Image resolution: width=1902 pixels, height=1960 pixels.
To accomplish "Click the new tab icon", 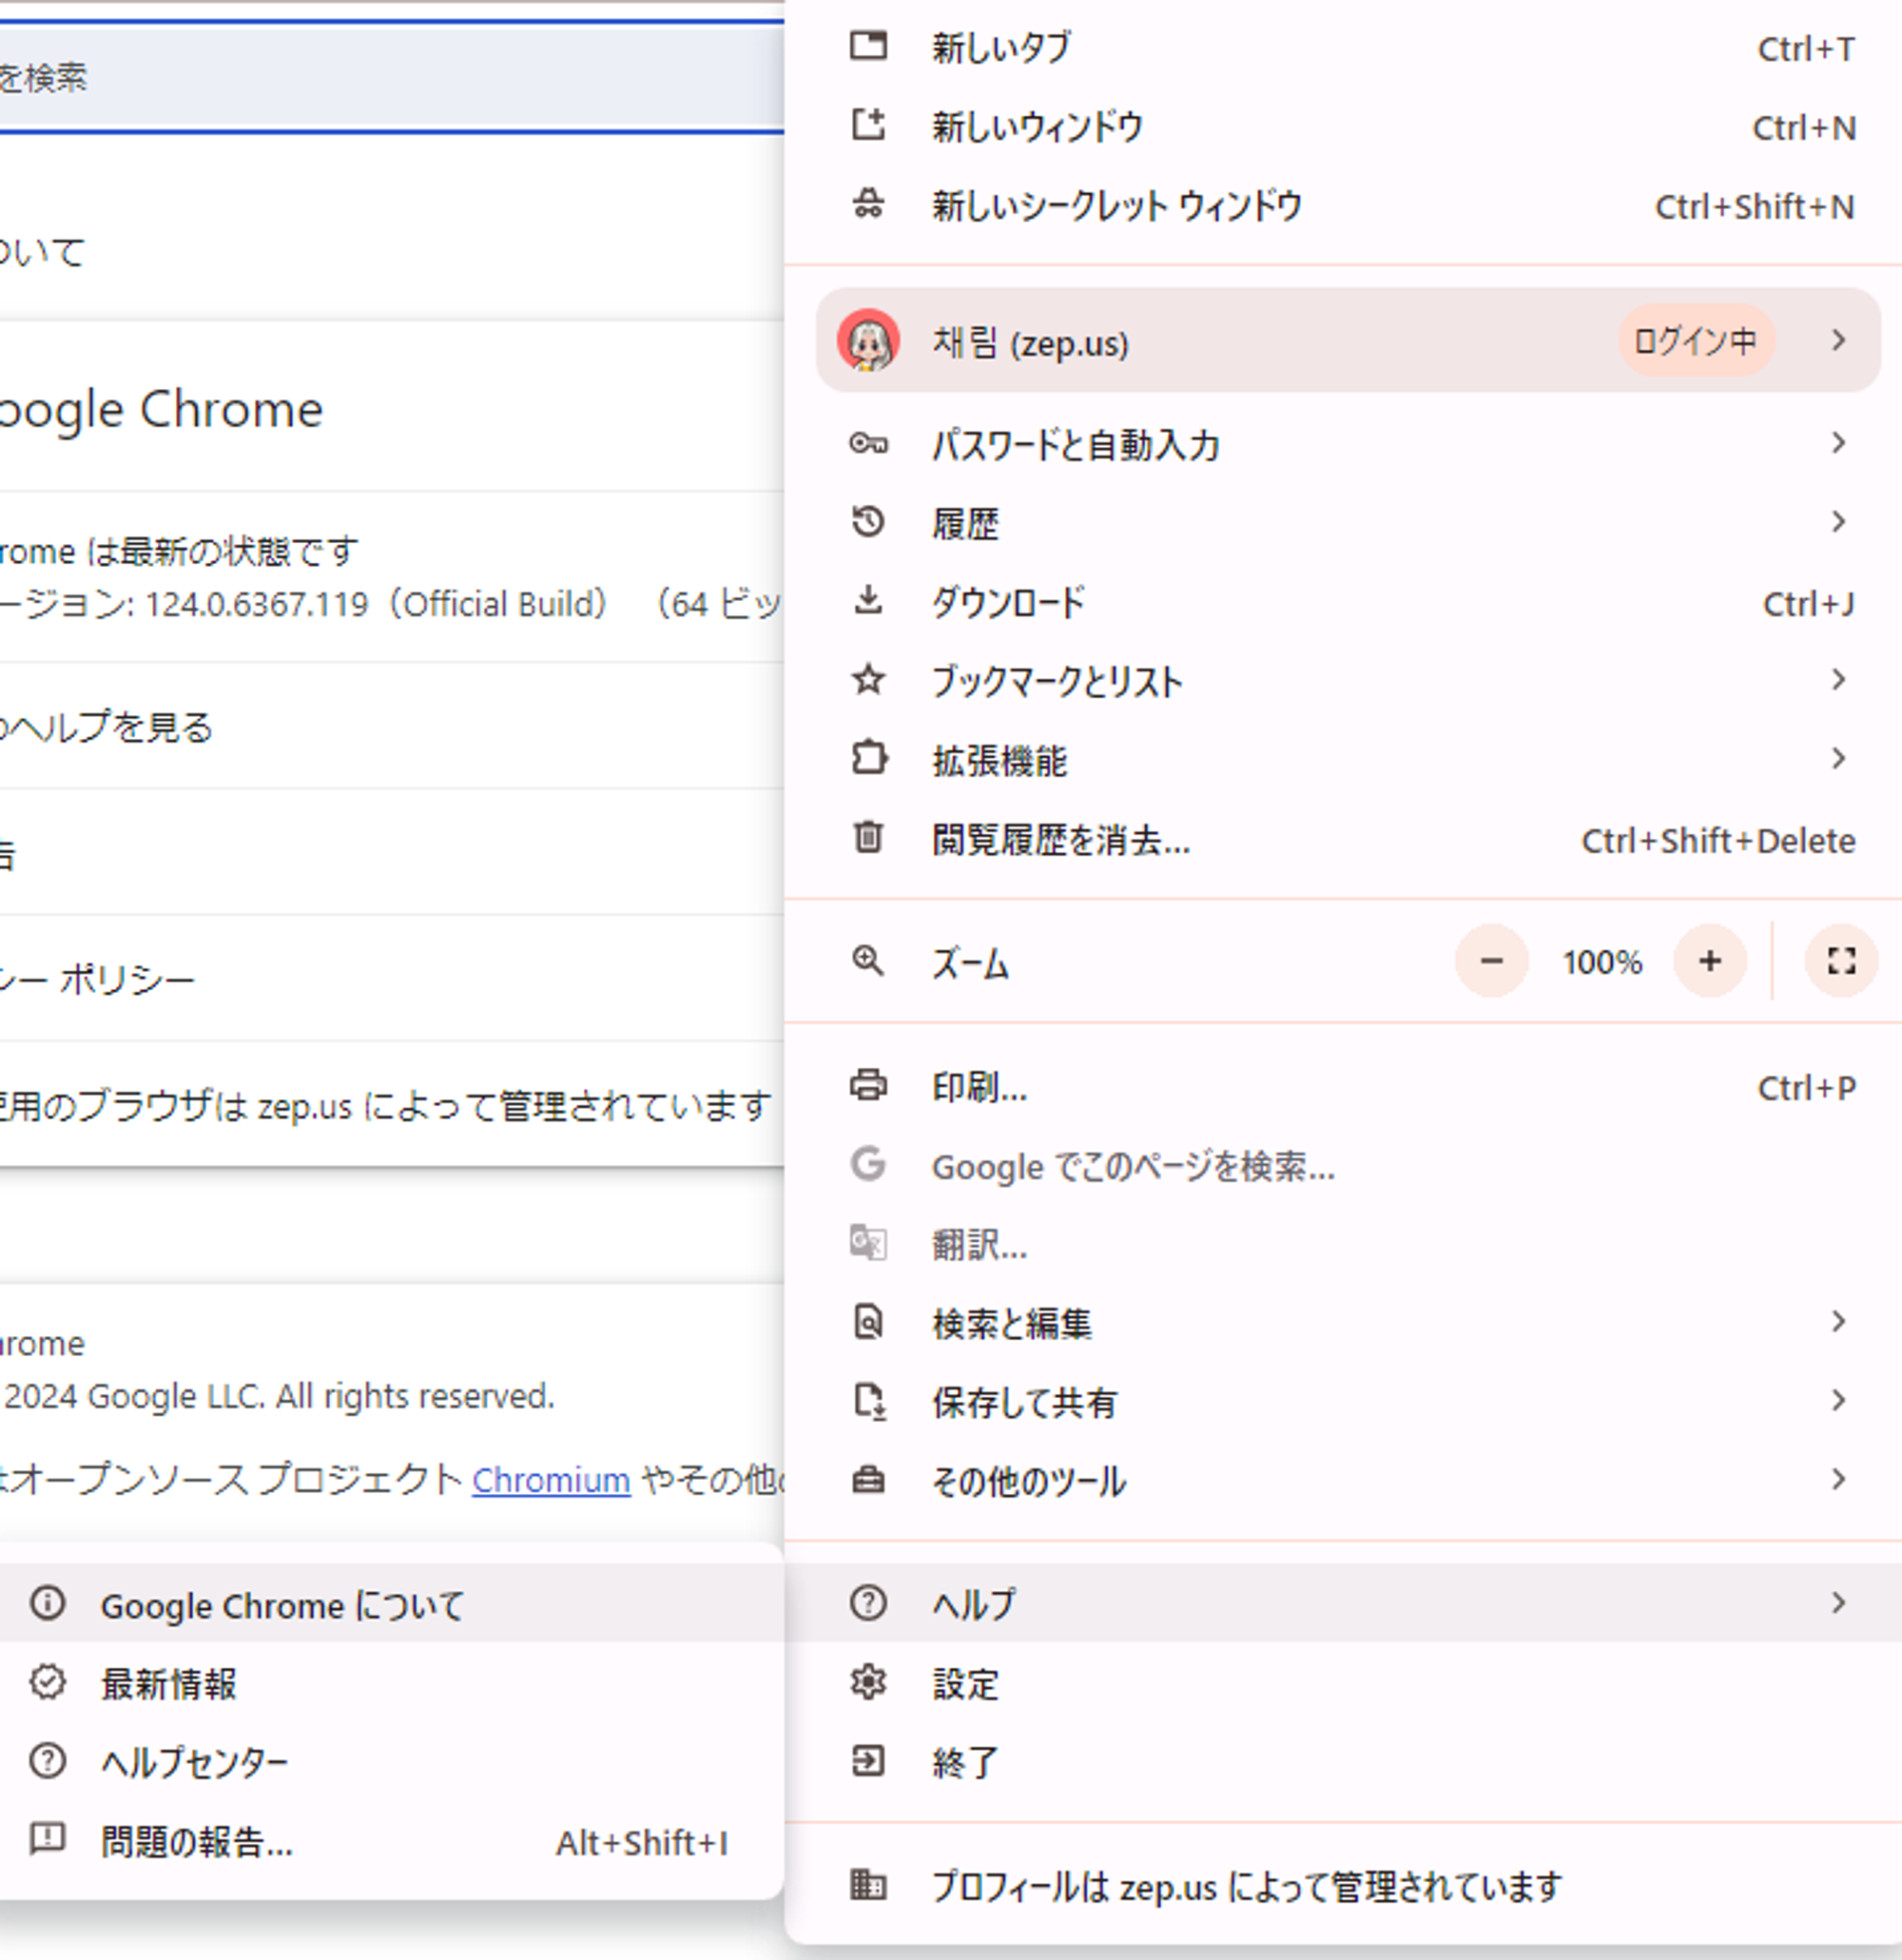I will click(868, 46).
